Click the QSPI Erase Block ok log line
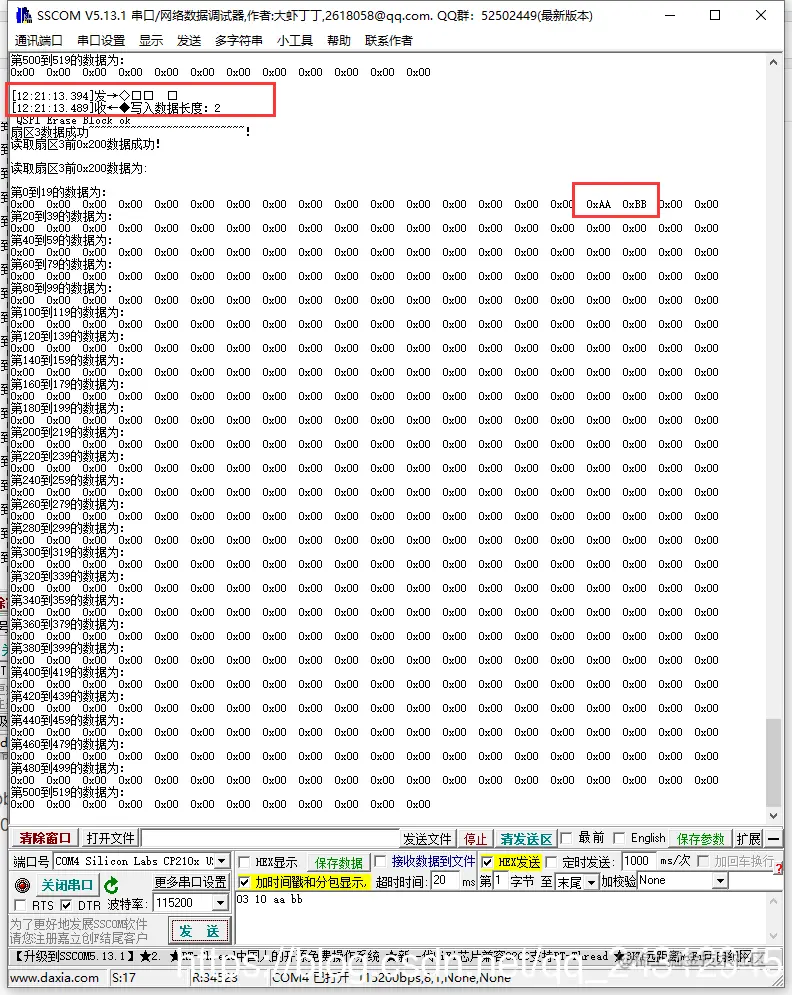This screenshot has height=995, width=792. click(73, 120)
